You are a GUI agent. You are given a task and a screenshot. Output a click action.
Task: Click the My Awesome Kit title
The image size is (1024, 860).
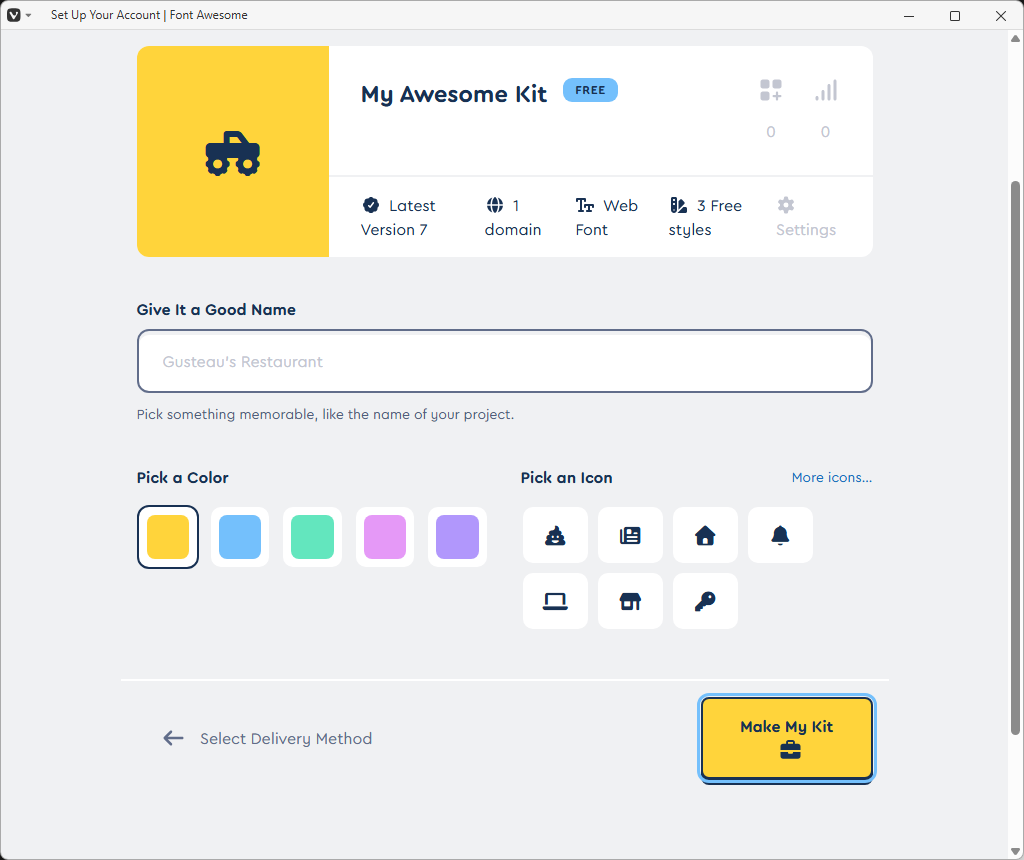454,94
